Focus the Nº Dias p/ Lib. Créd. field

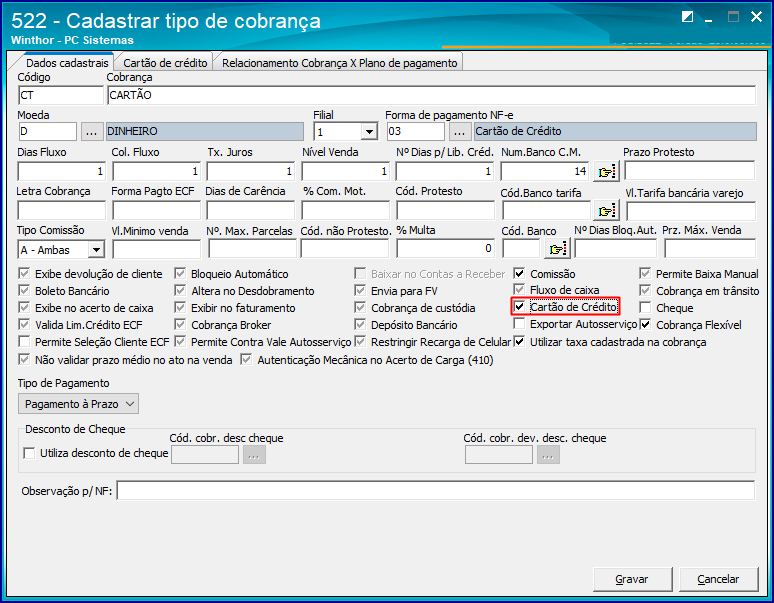pyautogui.click(x=445, y=171)
